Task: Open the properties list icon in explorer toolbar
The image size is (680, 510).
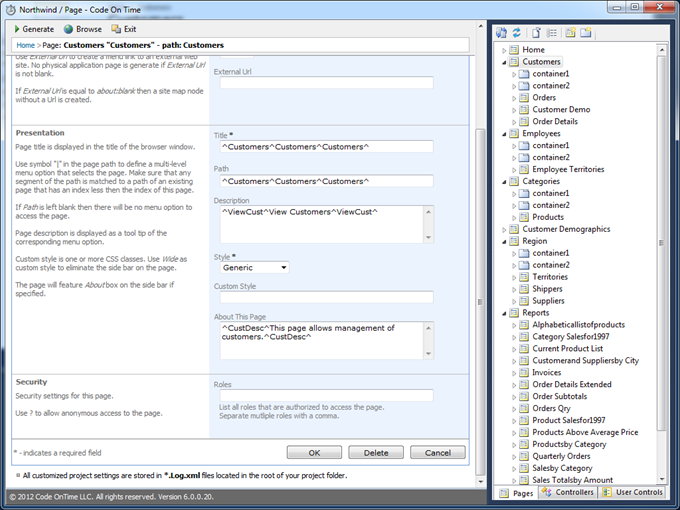Action: [552, 33]
